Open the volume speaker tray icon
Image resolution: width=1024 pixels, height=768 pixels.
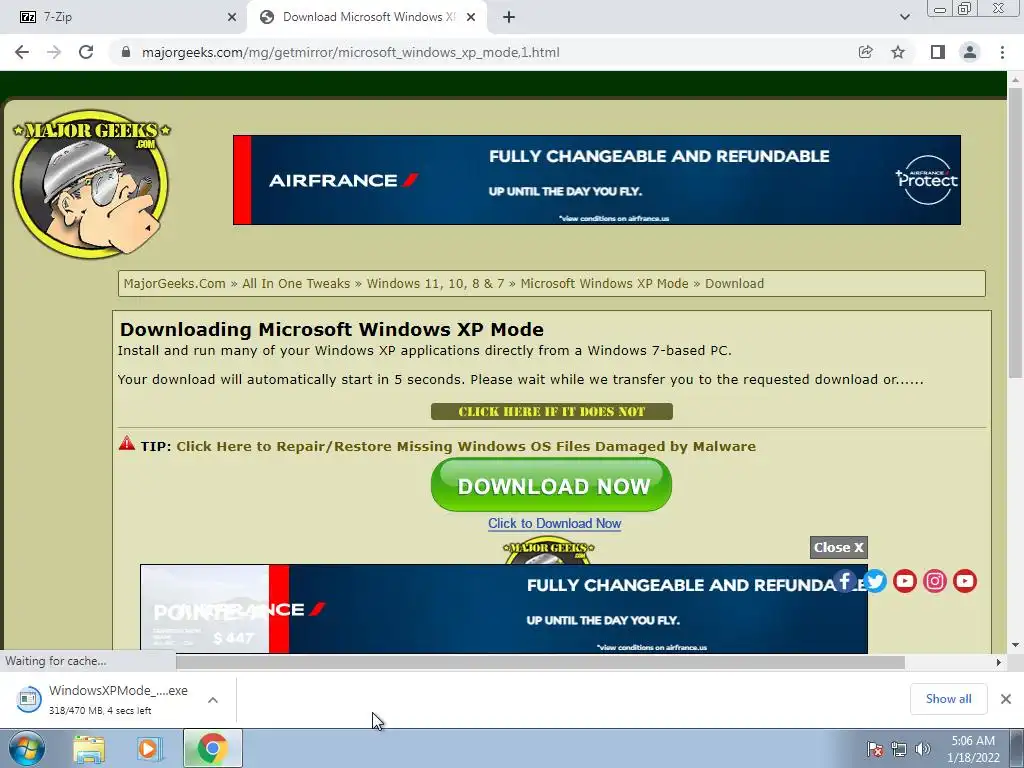(922, 749)
